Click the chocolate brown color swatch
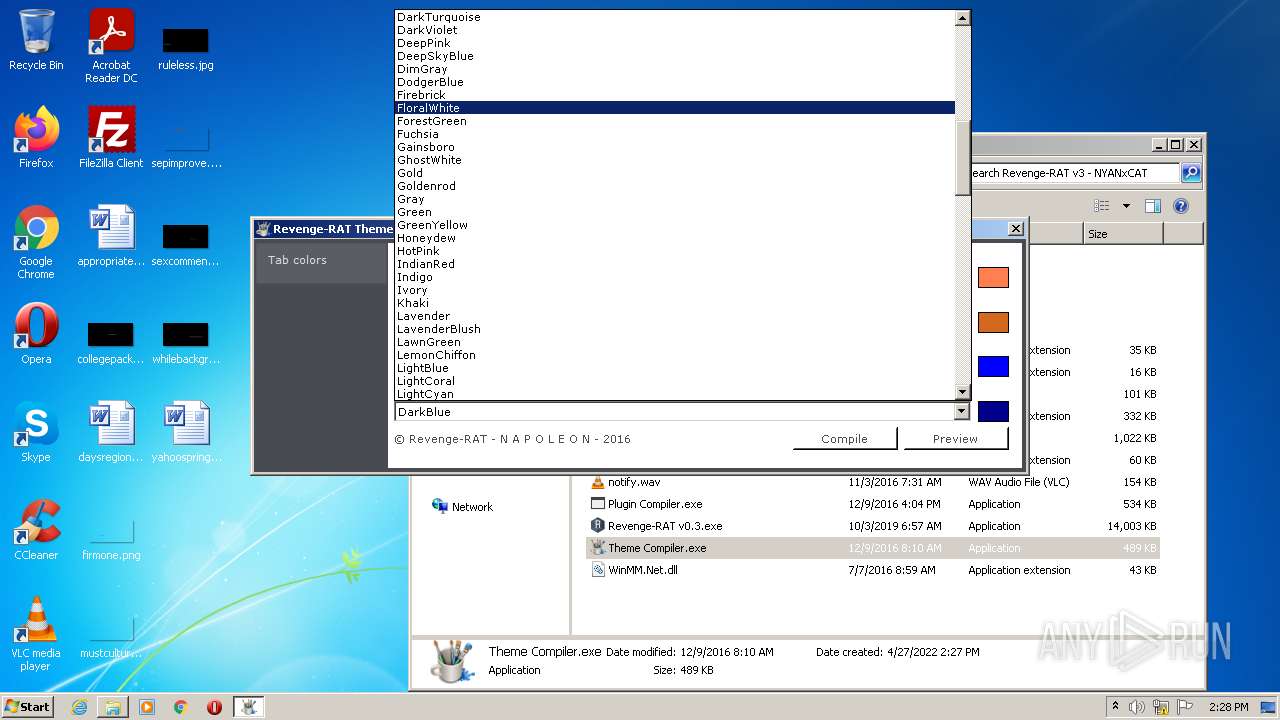Screen dimensions: 1280x720 [x=993, y=322]
